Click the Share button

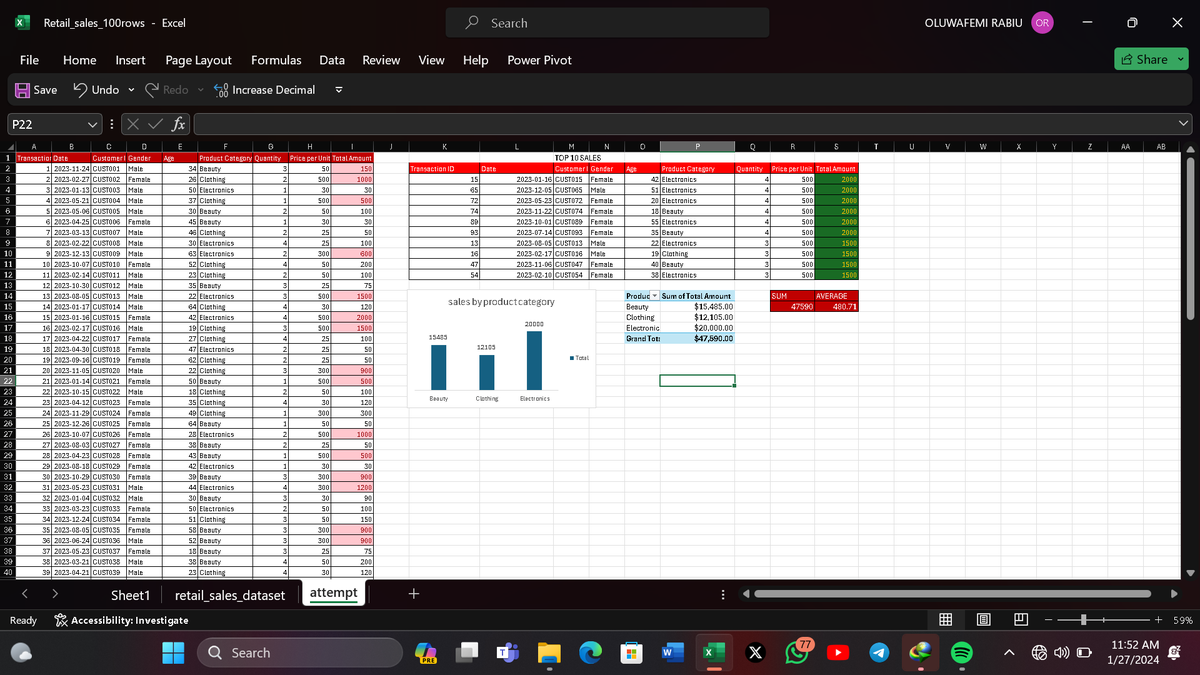point(1150,60)
